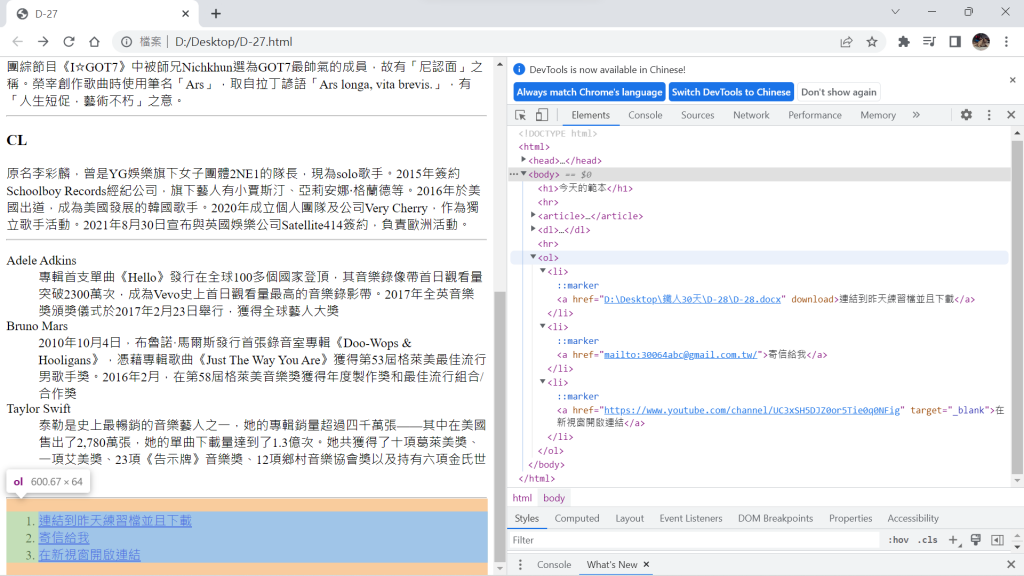Viewport: 1024px width, 576px height.
Task: Expand the head element
Action: click(524, 160)
